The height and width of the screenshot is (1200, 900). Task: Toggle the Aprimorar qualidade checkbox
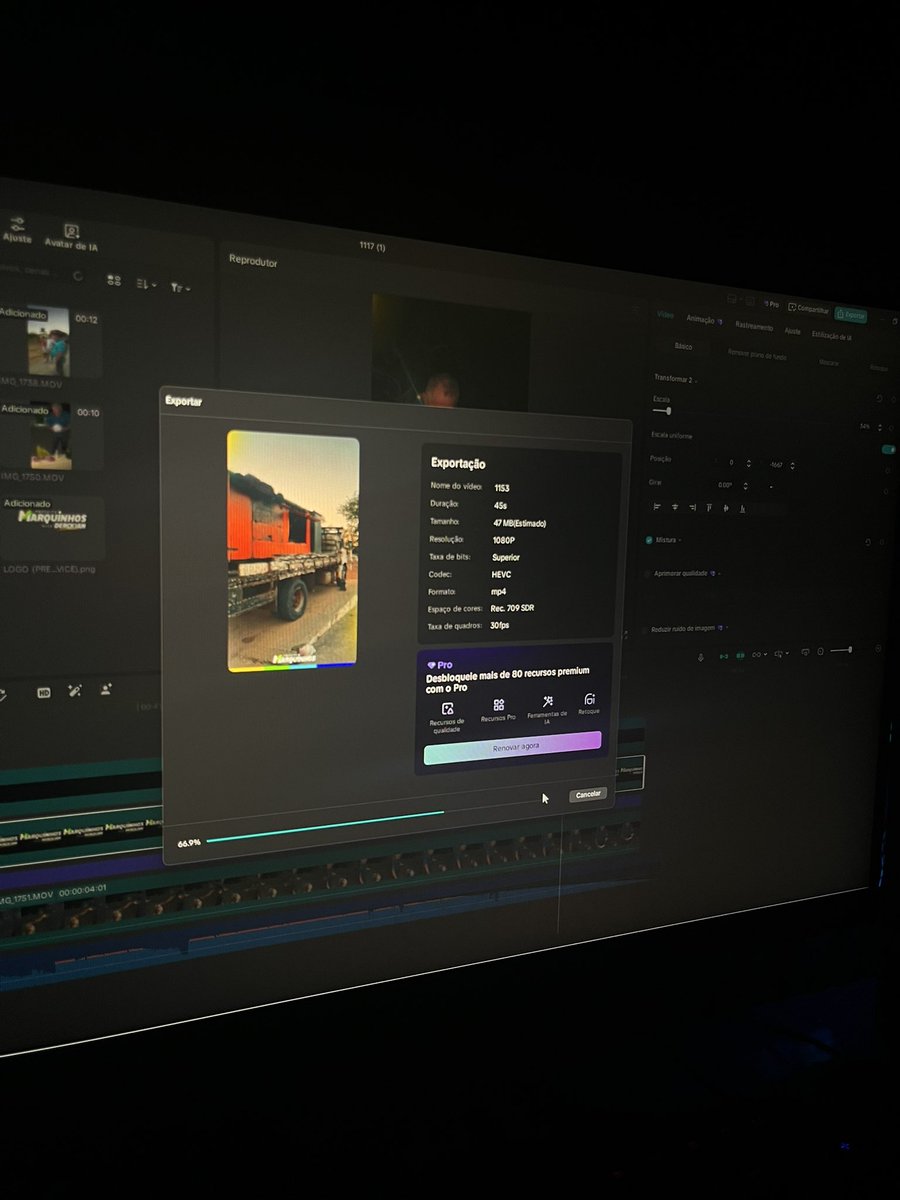(649, 573)
